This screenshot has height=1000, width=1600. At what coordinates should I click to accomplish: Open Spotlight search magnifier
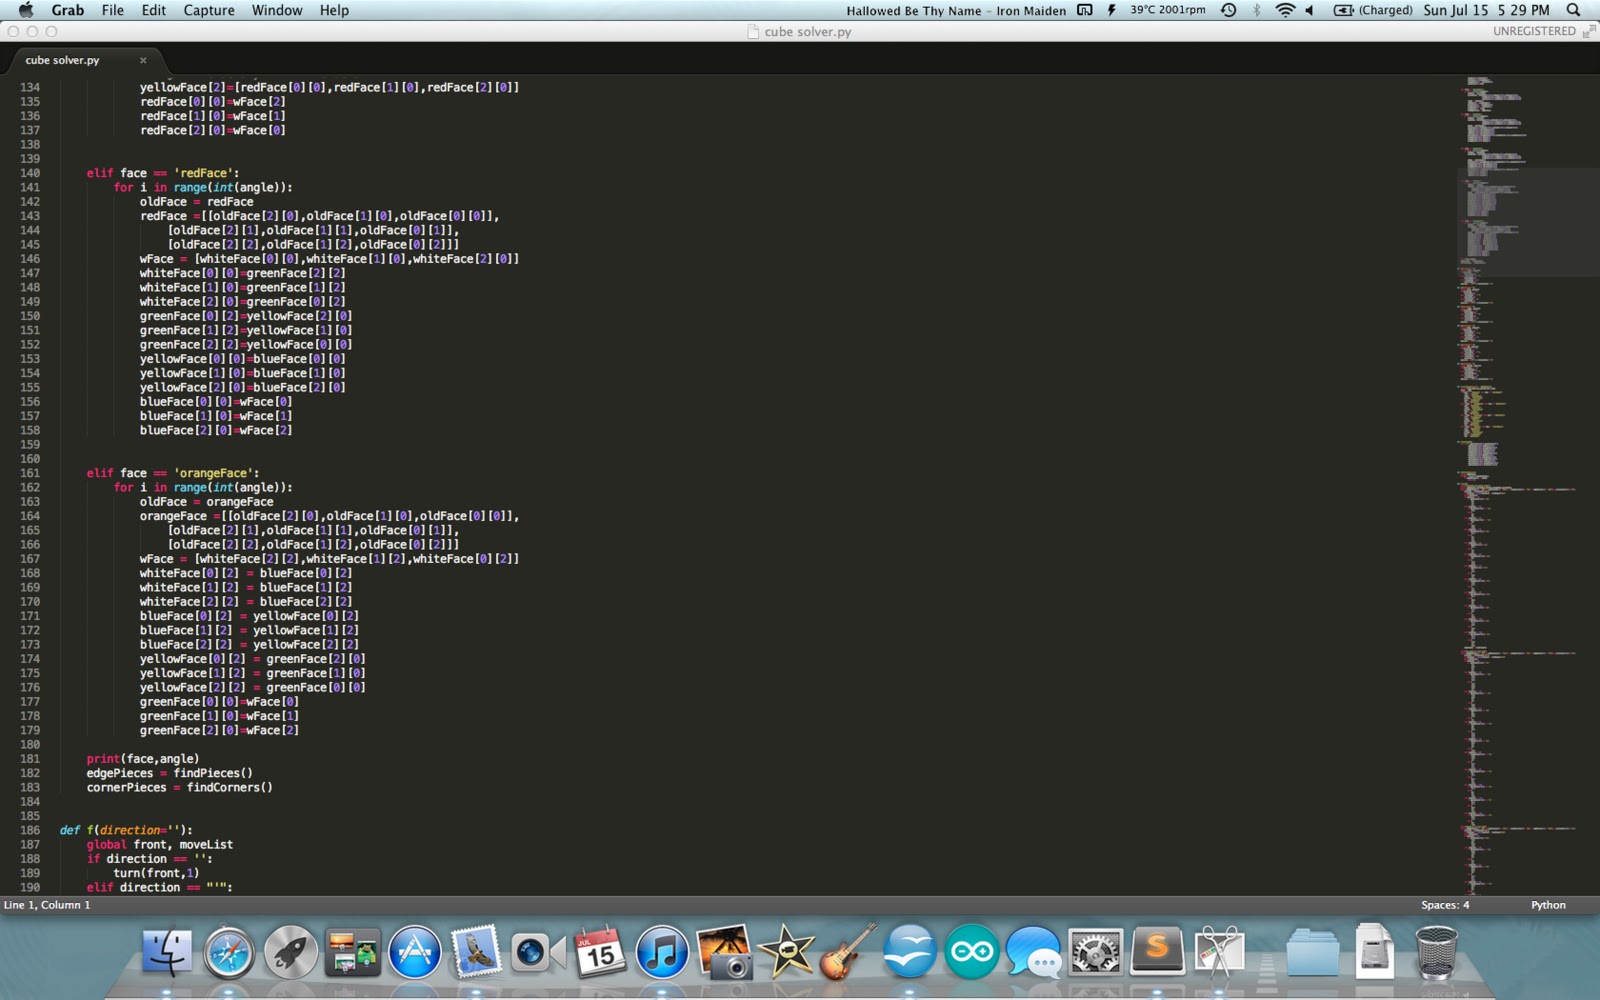tap(1573, 10)
